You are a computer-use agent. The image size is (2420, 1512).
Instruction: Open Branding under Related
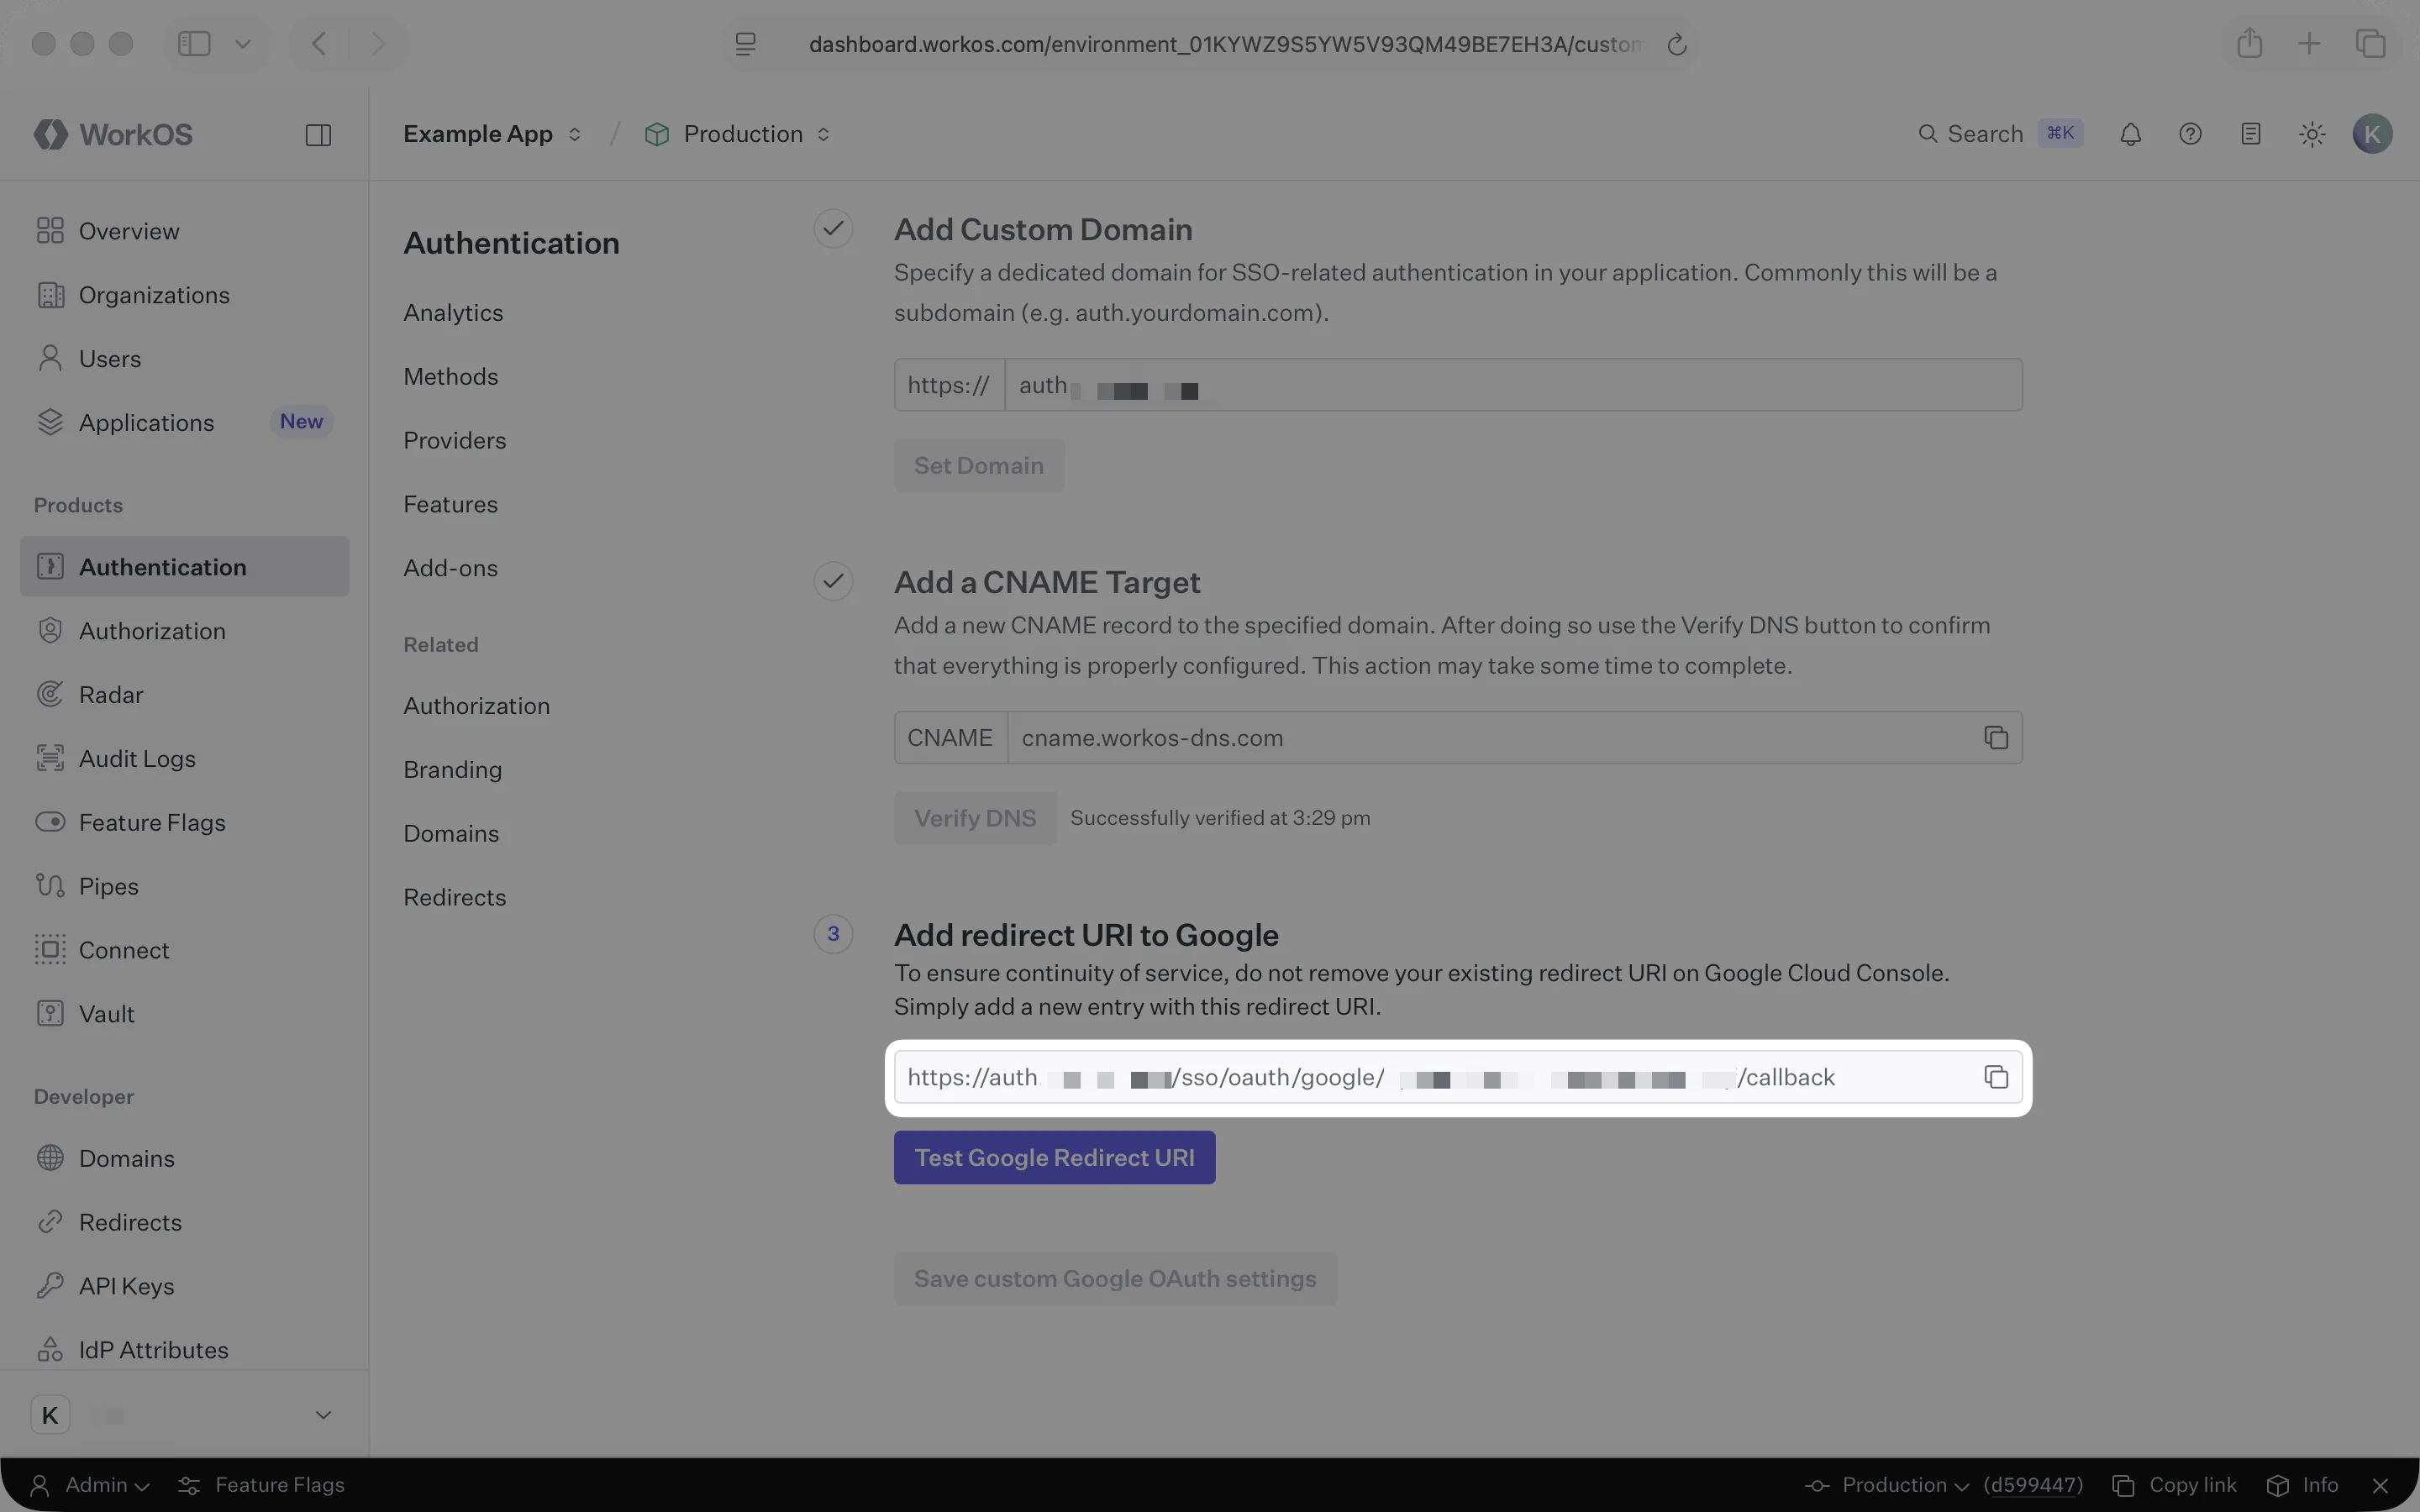pyautogui.click(x=452, y=769)
